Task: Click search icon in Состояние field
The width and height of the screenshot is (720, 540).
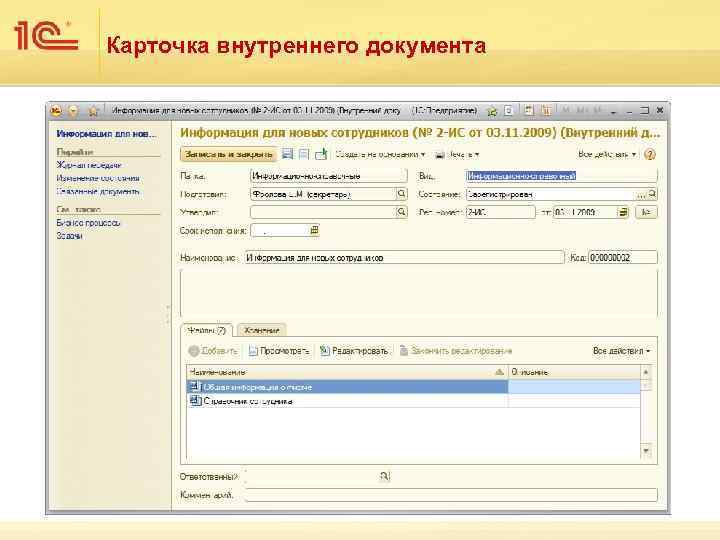Action: (x=652, y=194)
